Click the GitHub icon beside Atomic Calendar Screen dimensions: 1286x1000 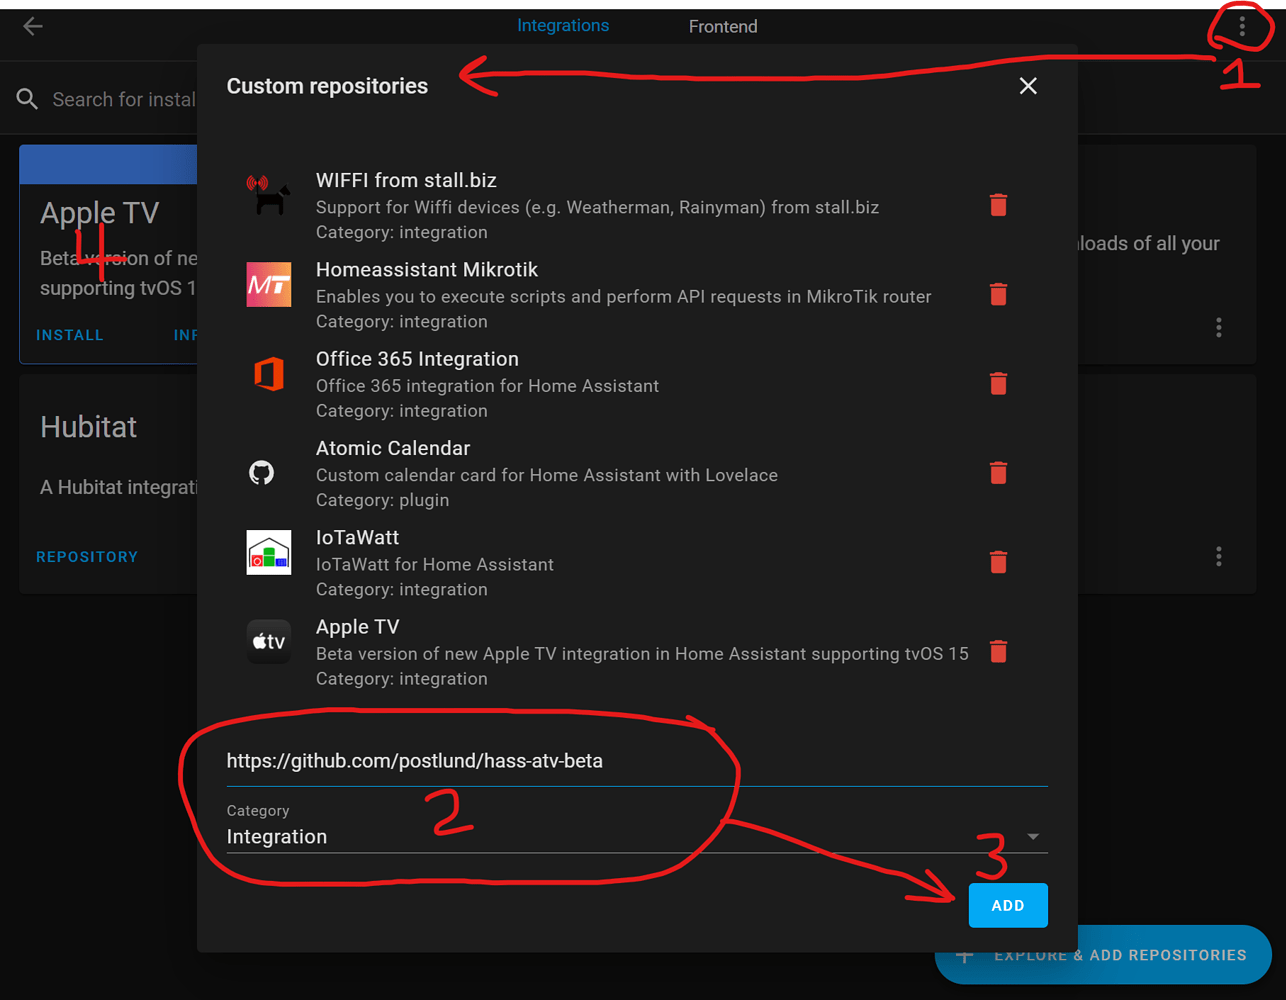[x=262, y=472]
